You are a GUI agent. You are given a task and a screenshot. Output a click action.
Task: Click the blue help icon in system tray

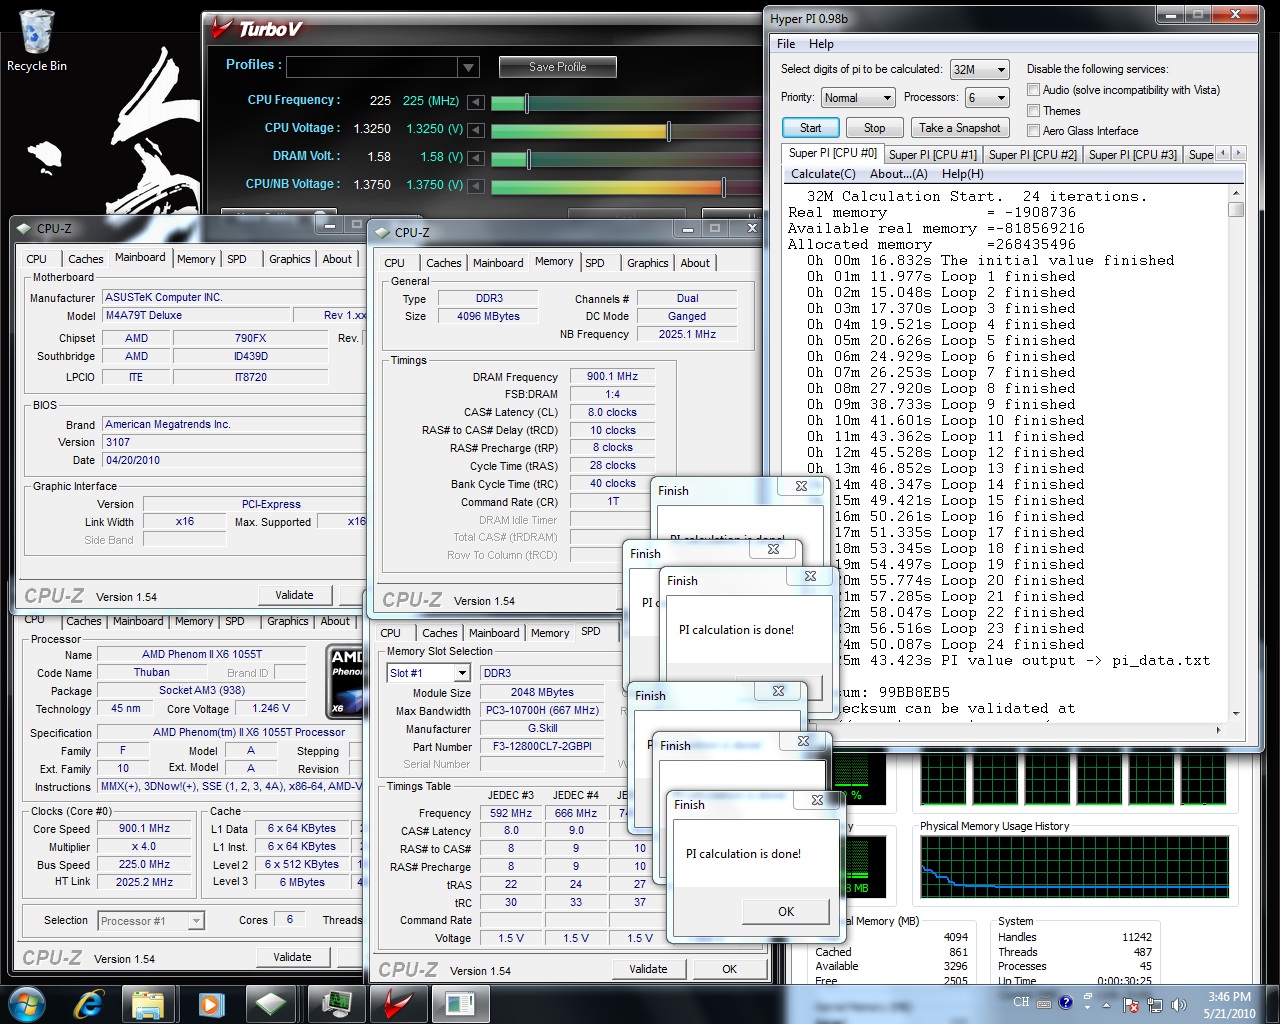click(1065, 1003)
